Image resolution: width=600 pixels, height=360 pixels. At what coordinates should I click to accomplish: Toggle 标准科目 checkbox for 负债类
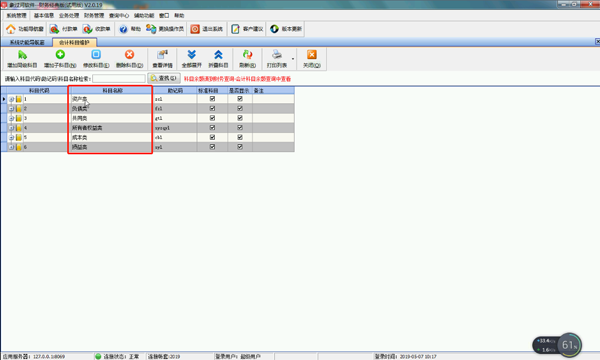point(212,108)
